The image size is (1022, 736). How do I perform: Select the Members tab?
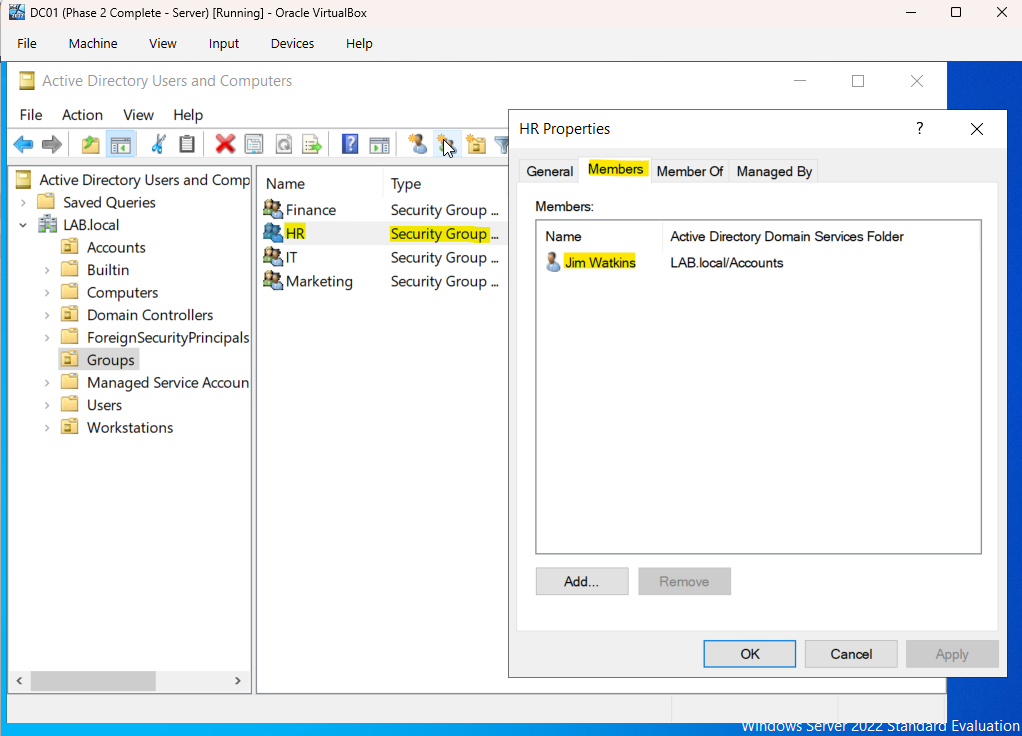(x=615, y=169)
